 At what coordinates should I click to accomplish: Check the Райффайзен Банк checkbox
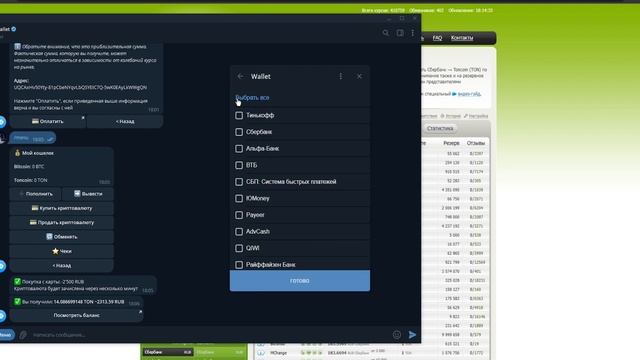239,264
